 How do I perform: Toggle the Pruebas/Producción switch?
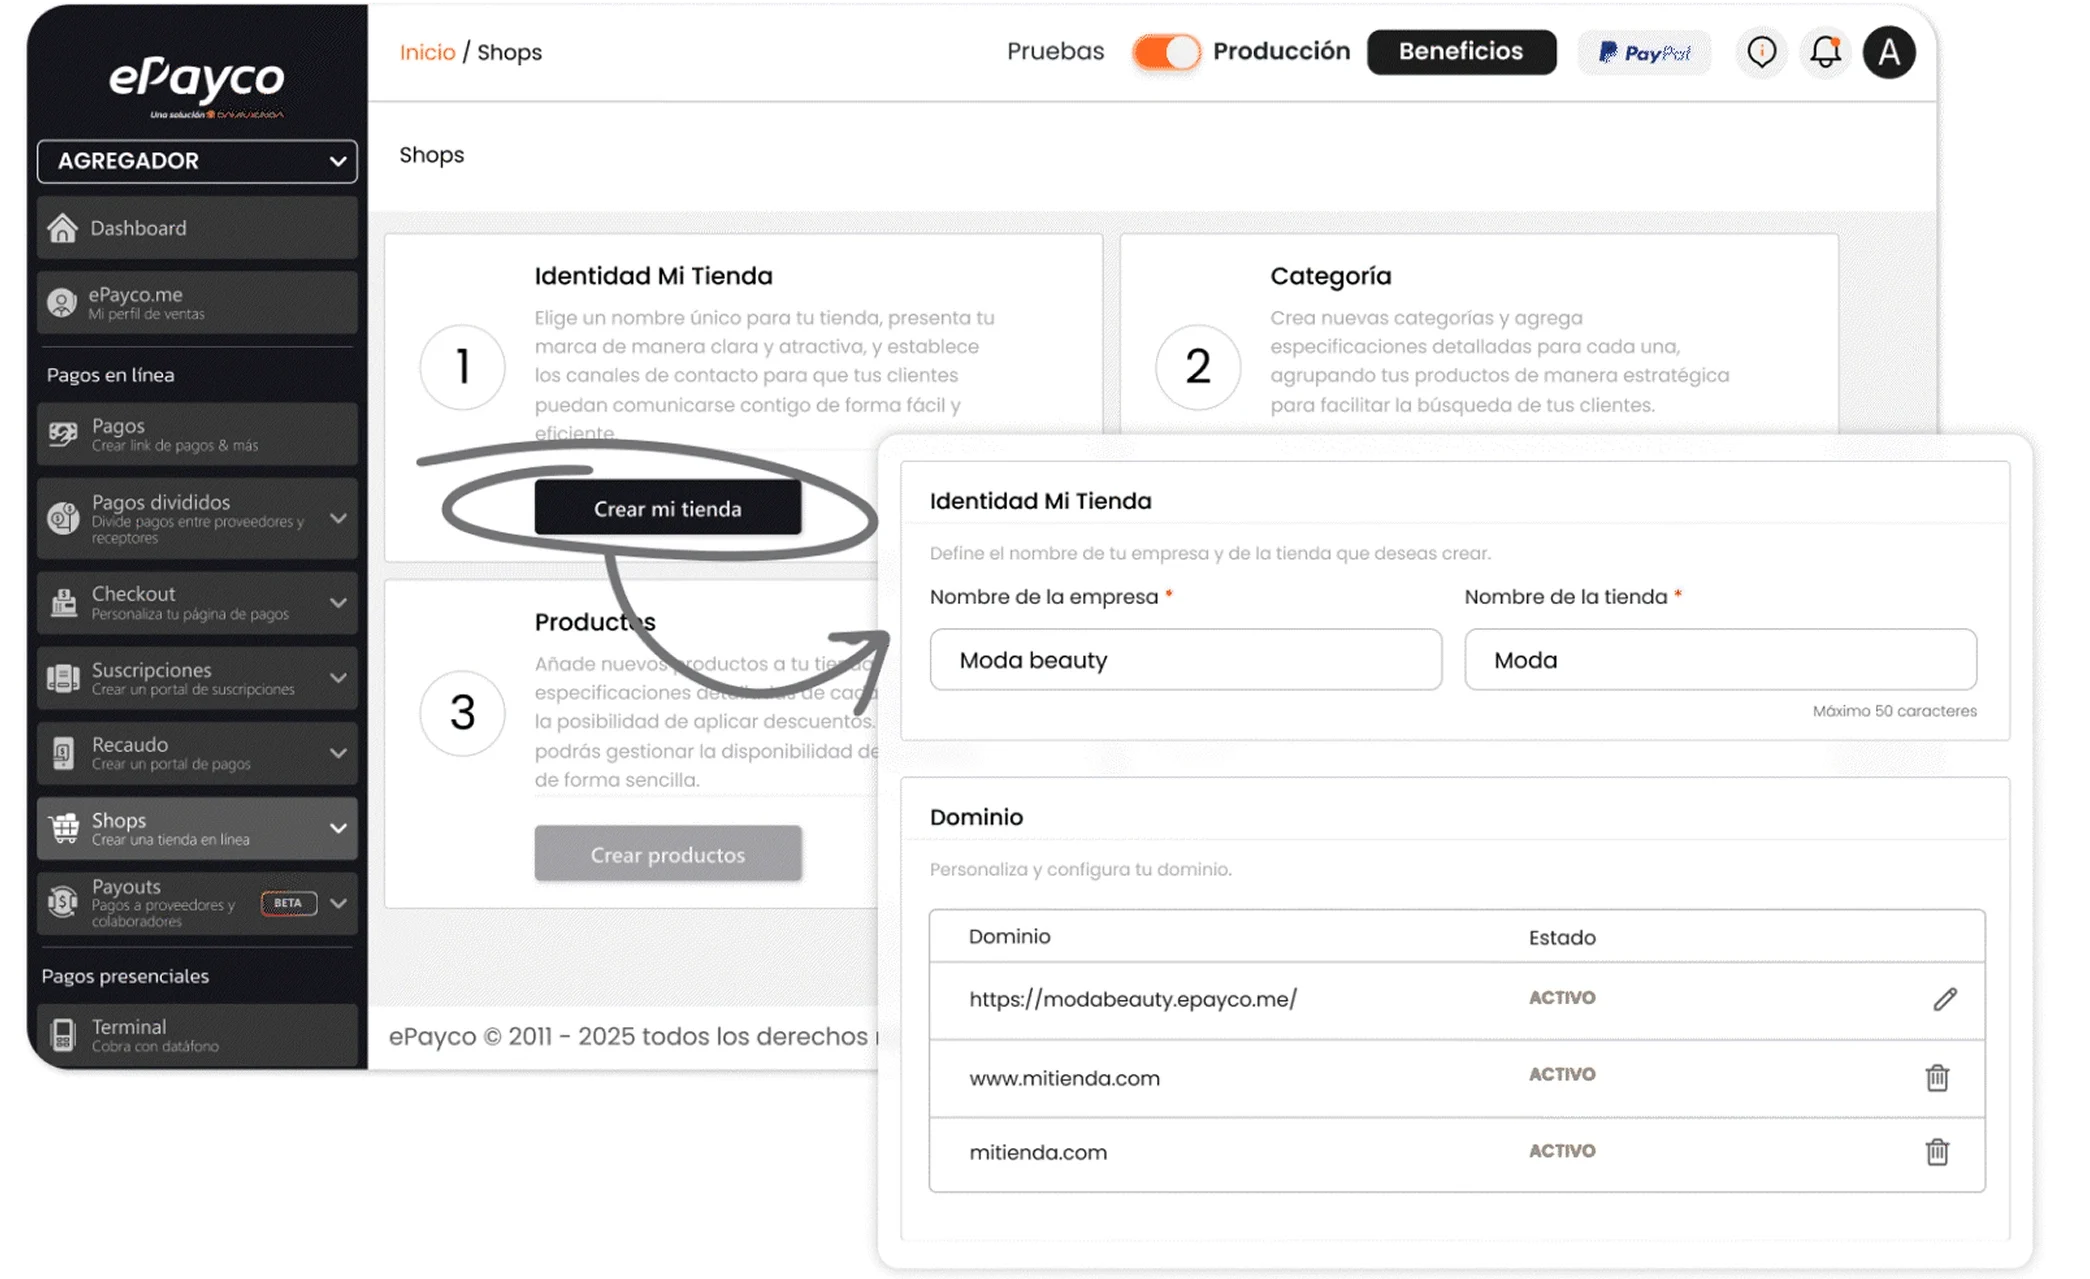(1166, 52)
